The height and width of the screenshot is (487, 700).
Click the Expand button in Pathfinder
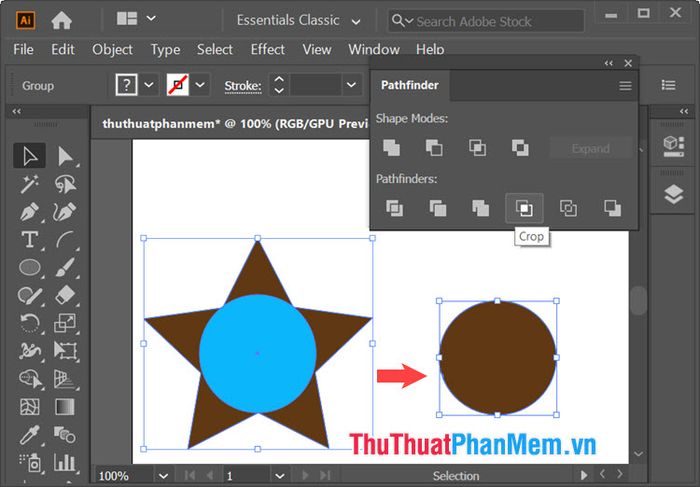pos(591,149)
